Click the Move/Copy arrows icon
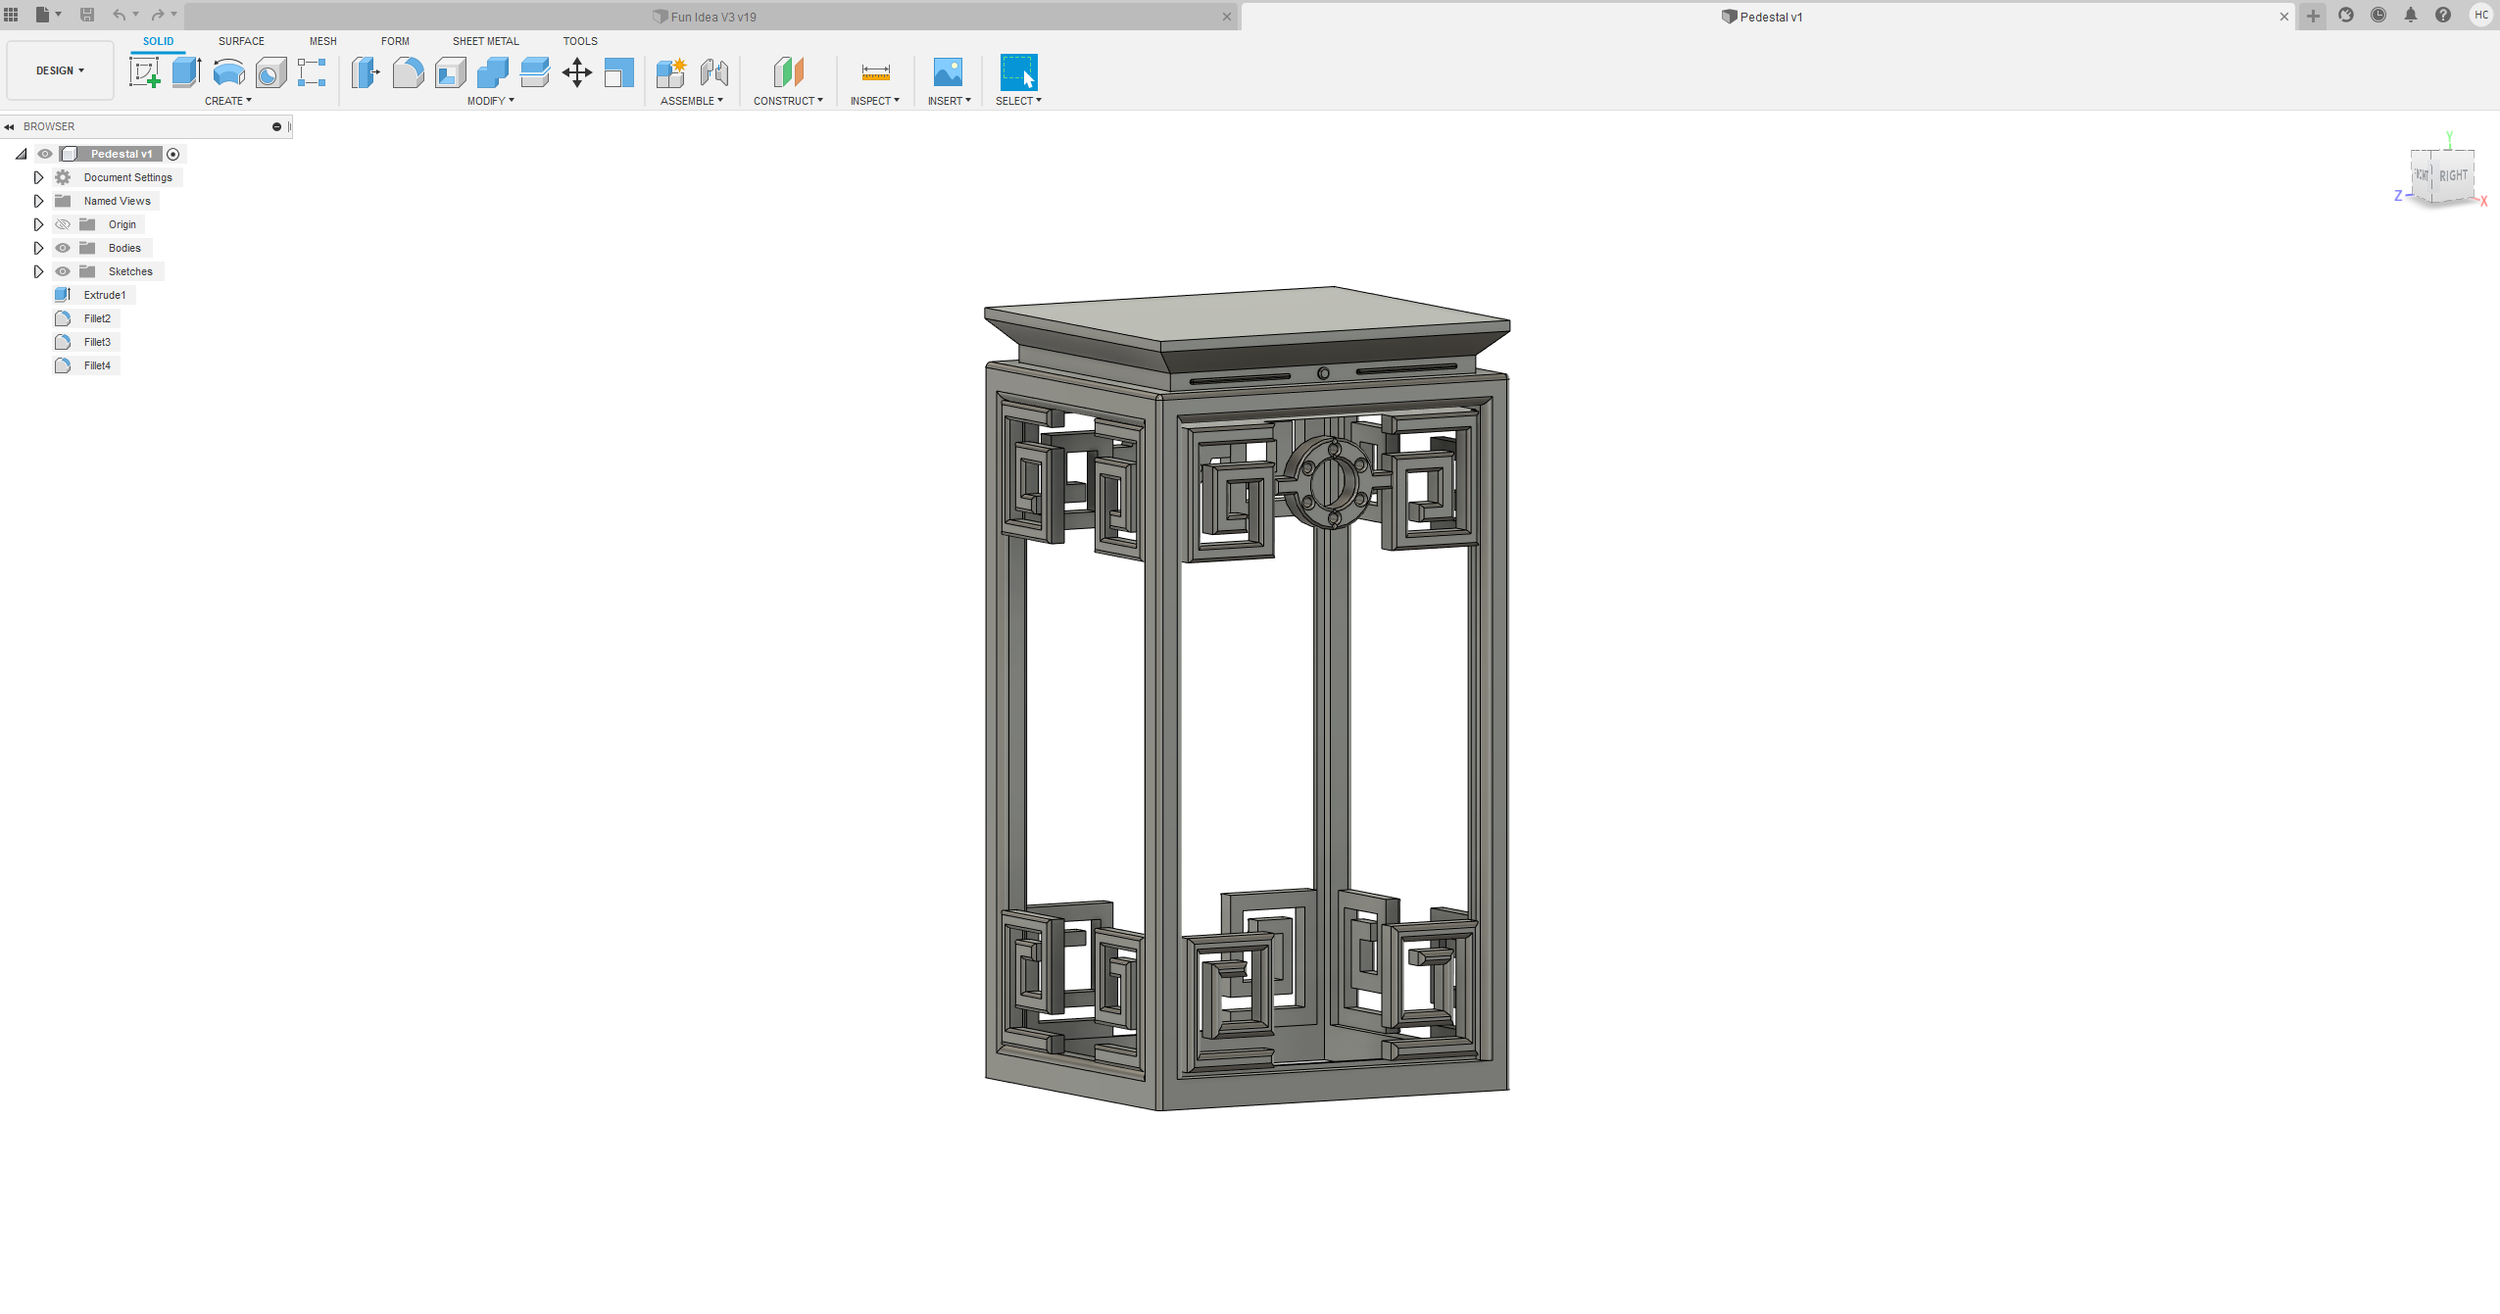The height and width of the screenshot is (1314, 2500). coord(577,72)
